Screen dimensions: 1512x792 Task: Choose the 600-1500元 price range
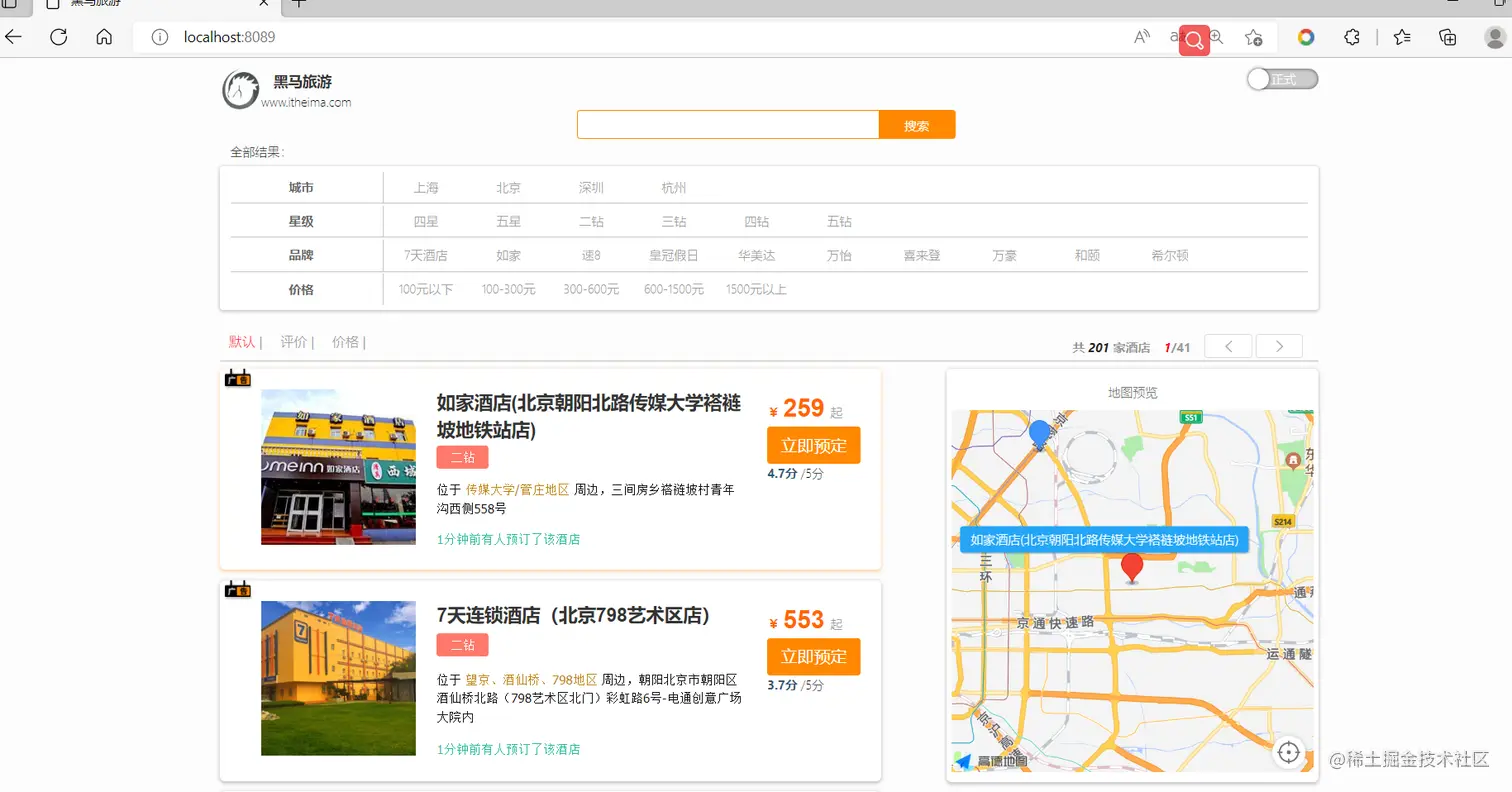tap(674, 290)
